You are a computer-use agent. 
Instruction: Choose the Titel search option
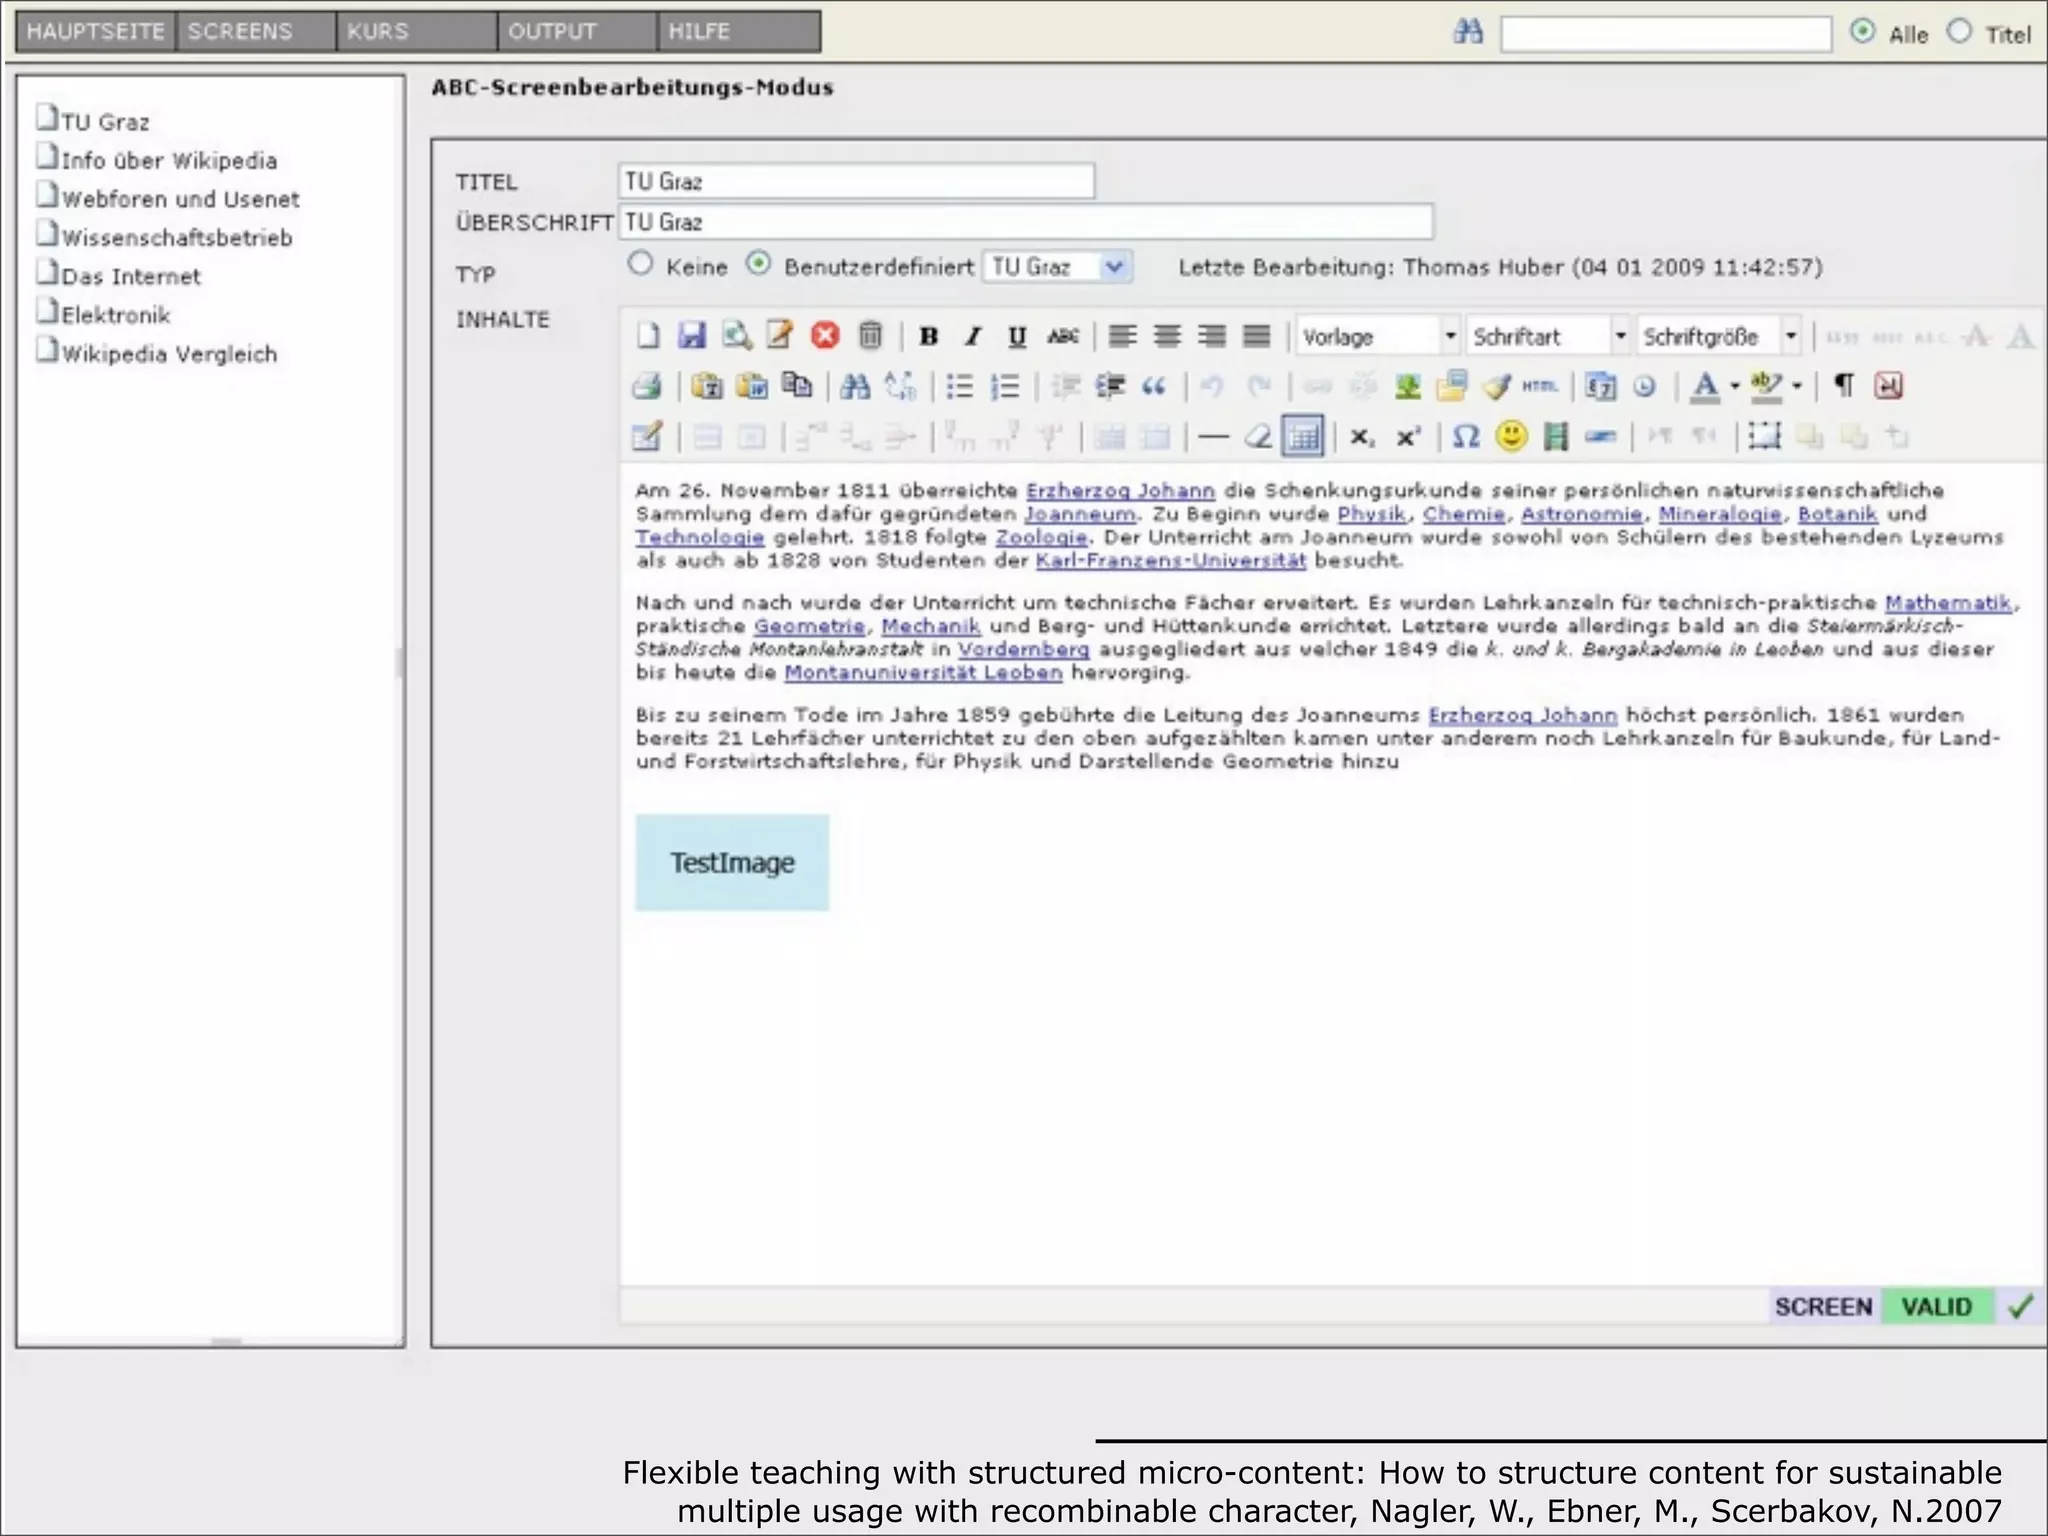[1959, 32]
